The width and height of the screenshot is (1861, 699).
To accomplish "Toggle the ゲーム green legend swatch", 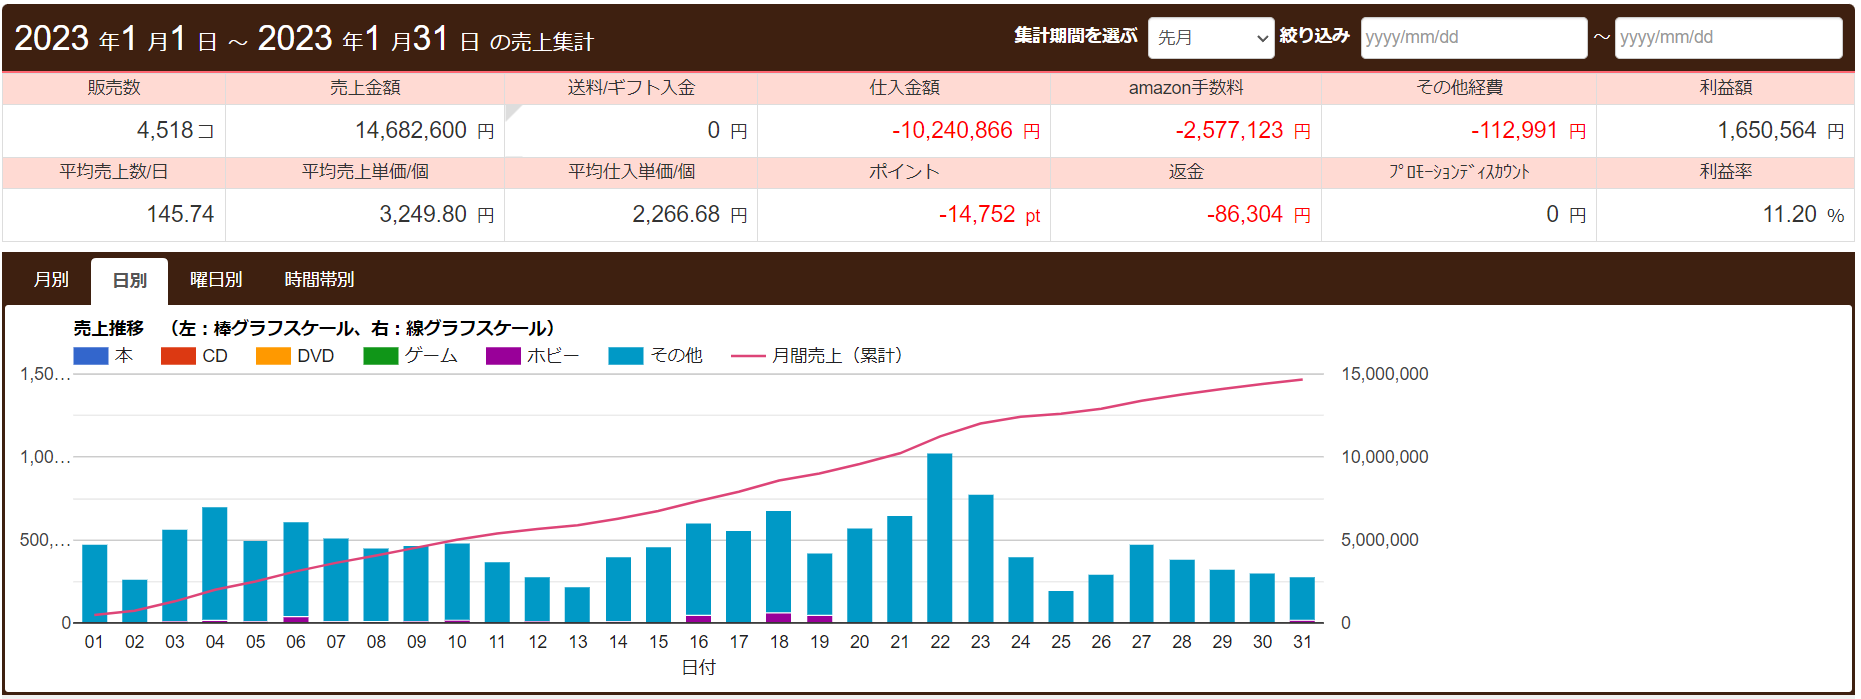I will tap(381, 356).
